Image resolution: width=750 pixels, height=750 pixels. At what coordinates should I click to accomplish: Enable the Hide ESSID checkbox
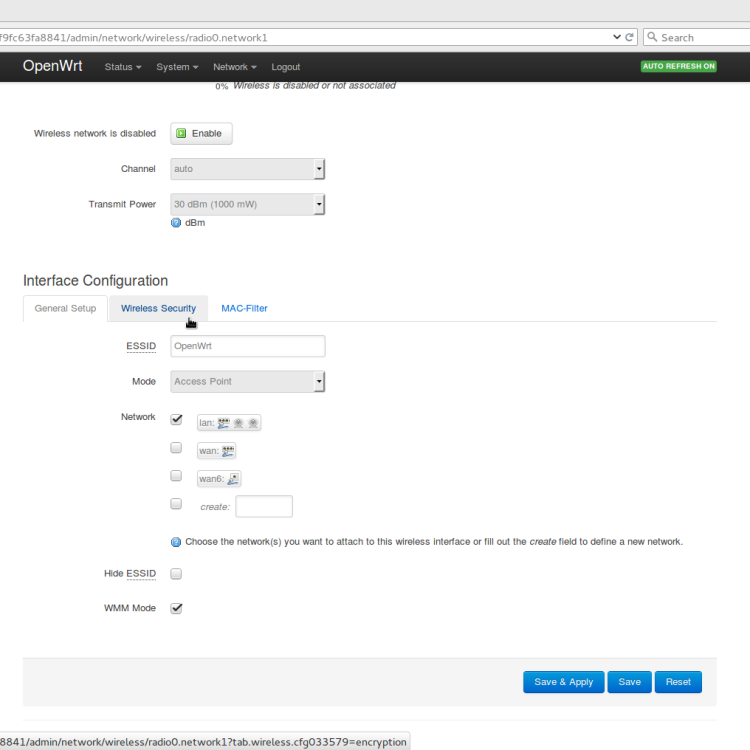click(176, 574)
